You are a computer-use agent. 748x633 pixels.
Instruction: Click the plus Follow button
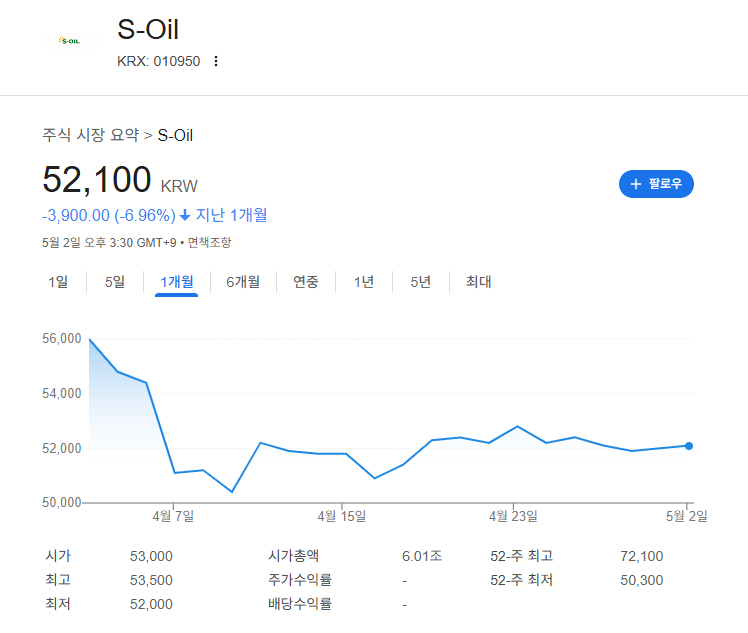click(x=656, y=184)
